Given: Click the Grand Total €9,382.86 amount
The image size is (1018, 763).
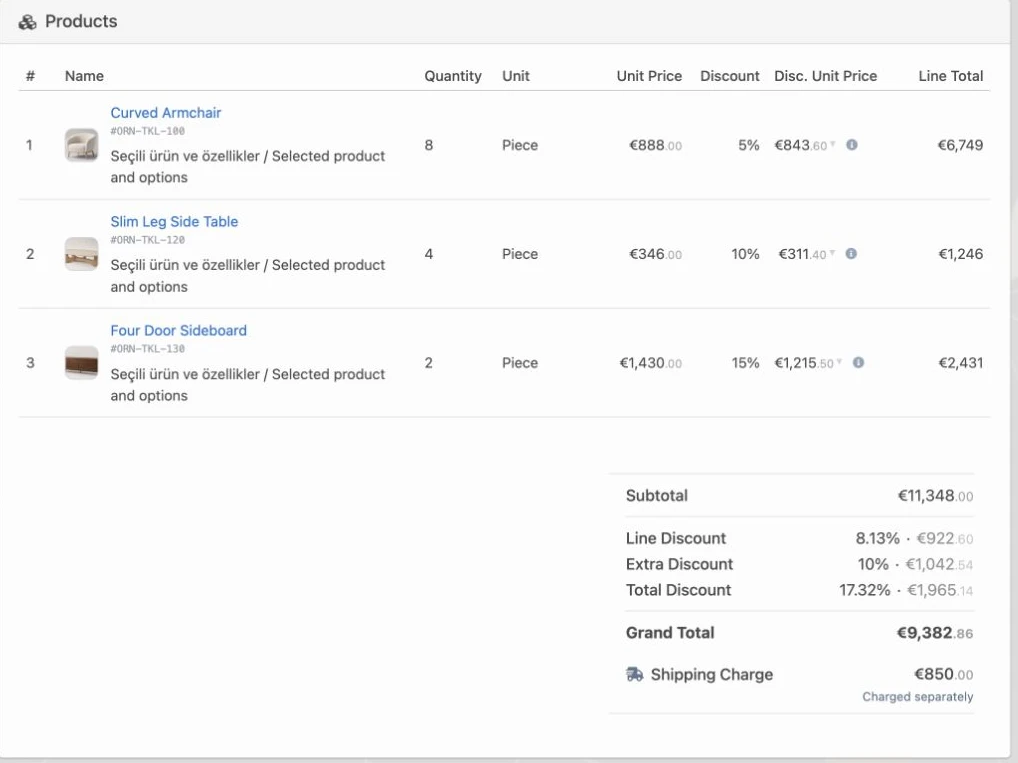Looking at the screenshot, I should coord(935,633).
